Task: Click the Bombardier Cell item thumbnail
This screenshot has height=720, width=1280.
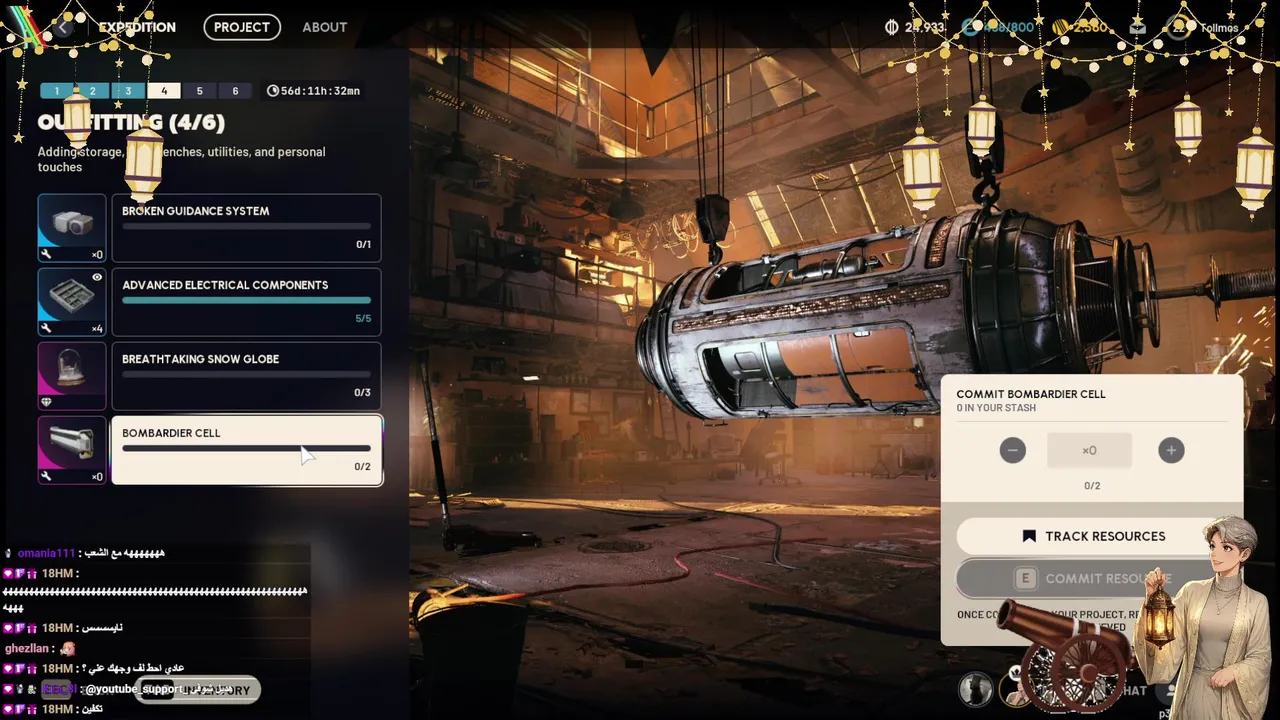Action: pos(72,450)
